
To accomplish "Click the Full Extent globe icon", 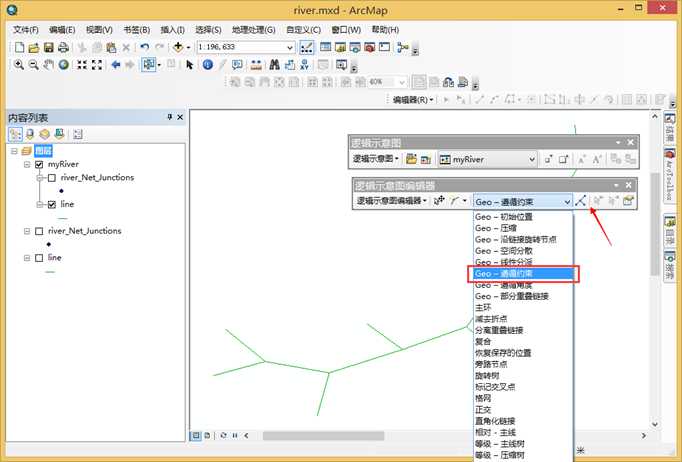I will [x=63, y=65].
